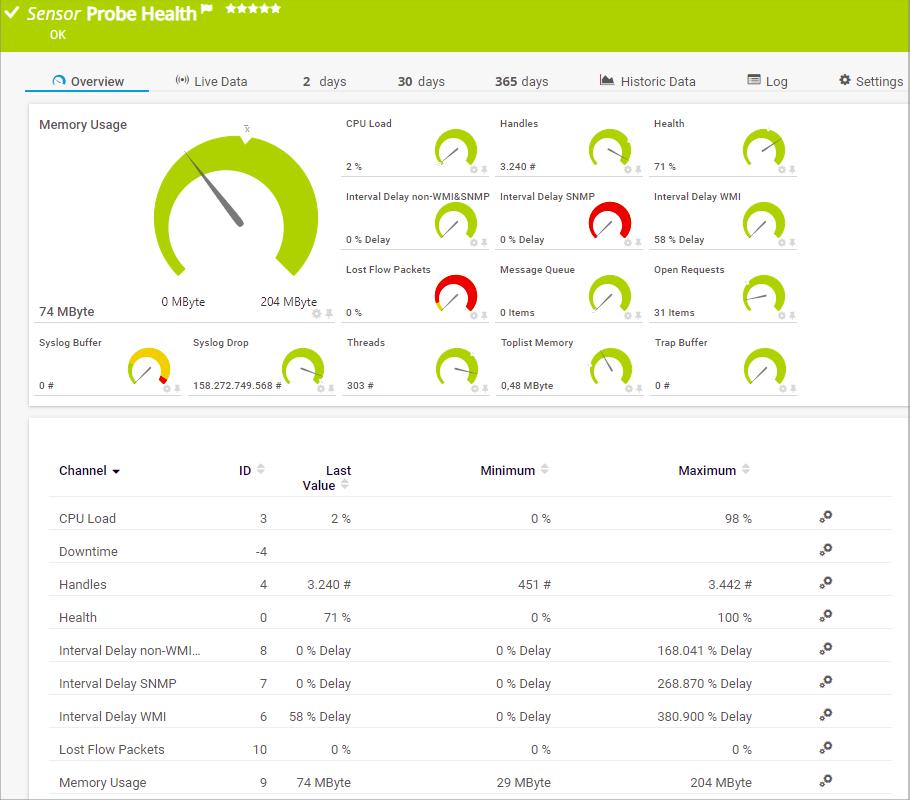This screenshot has width=910, height=800.
Task: Click the '380.900 % Delay' maximum value
Action: [x=704, y=717]
